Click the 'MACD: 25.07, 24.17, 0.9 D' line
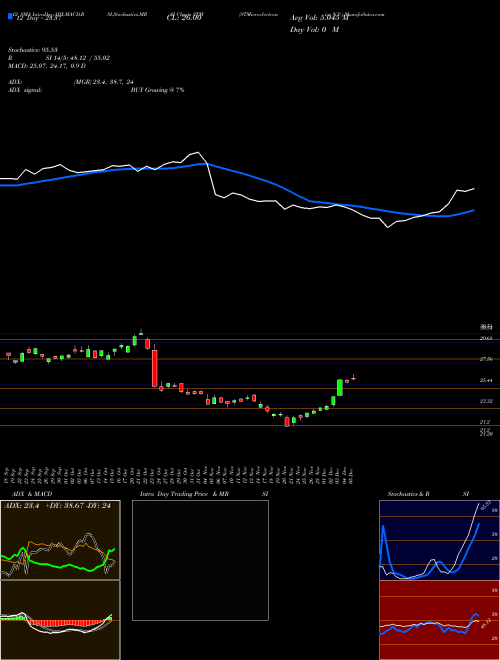Screen dimensions: 500x660 tap(47, 66)
